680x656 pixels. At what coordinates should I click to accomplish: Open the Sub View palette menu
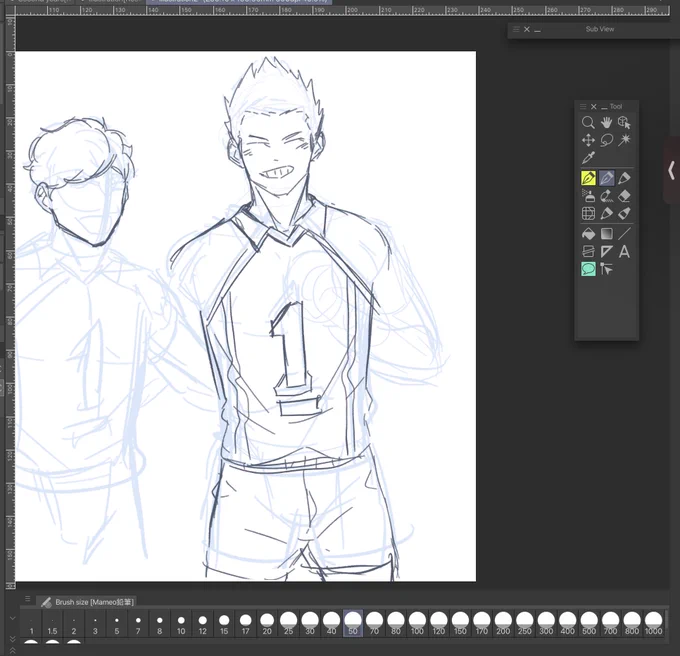point(516,29)
